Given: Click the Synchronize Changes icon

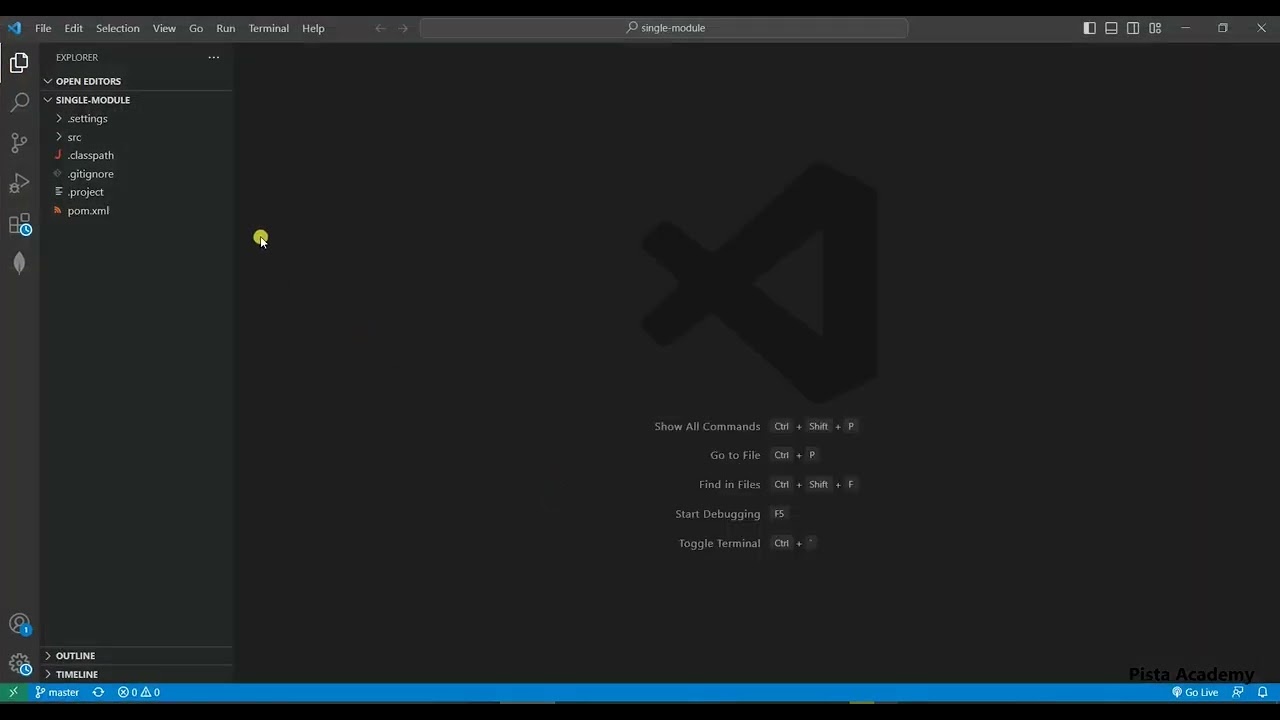Looking at the screenshot, I should click(98, 692).
